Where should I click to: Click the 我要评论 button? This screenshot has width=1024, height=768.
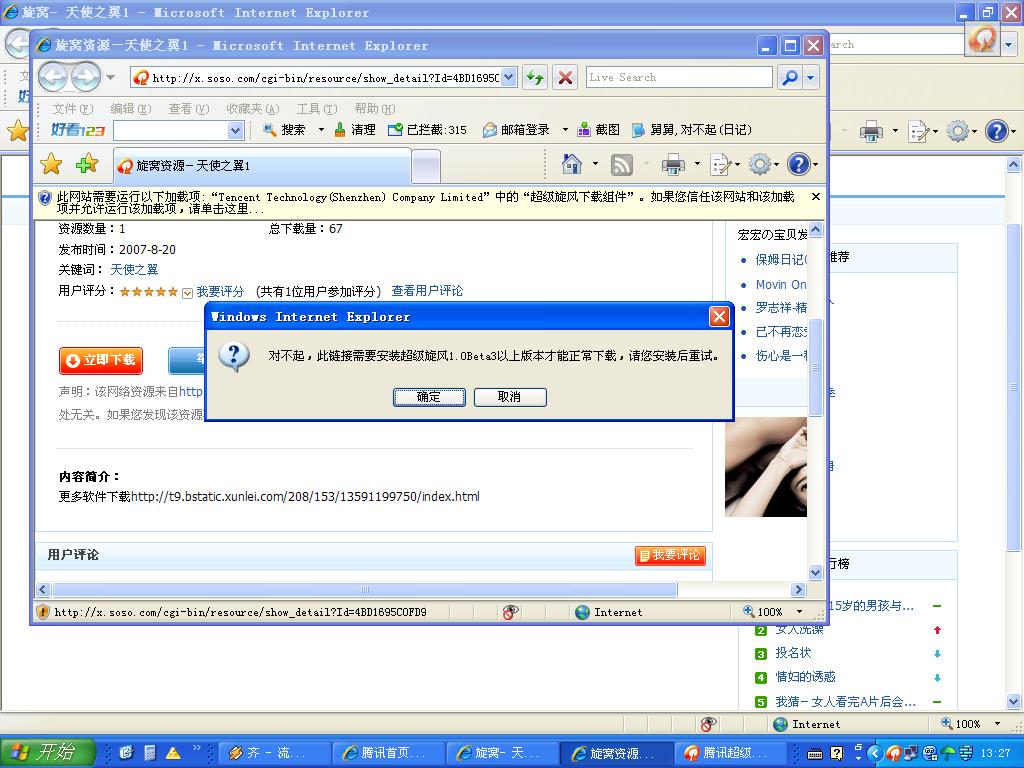point(669,555)
